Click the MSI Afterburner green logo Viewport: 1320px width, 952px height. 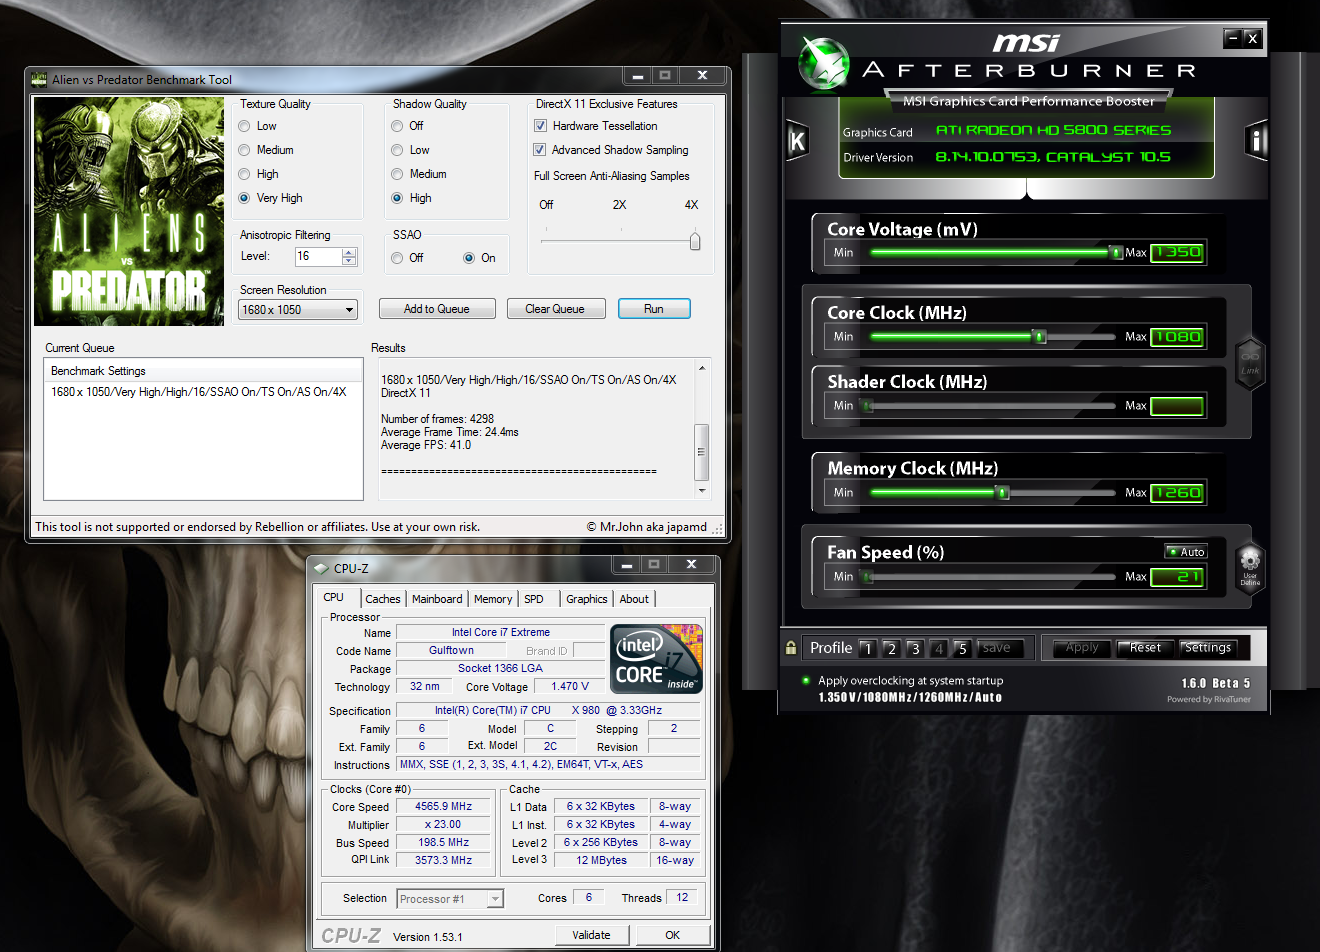[824, 62]
